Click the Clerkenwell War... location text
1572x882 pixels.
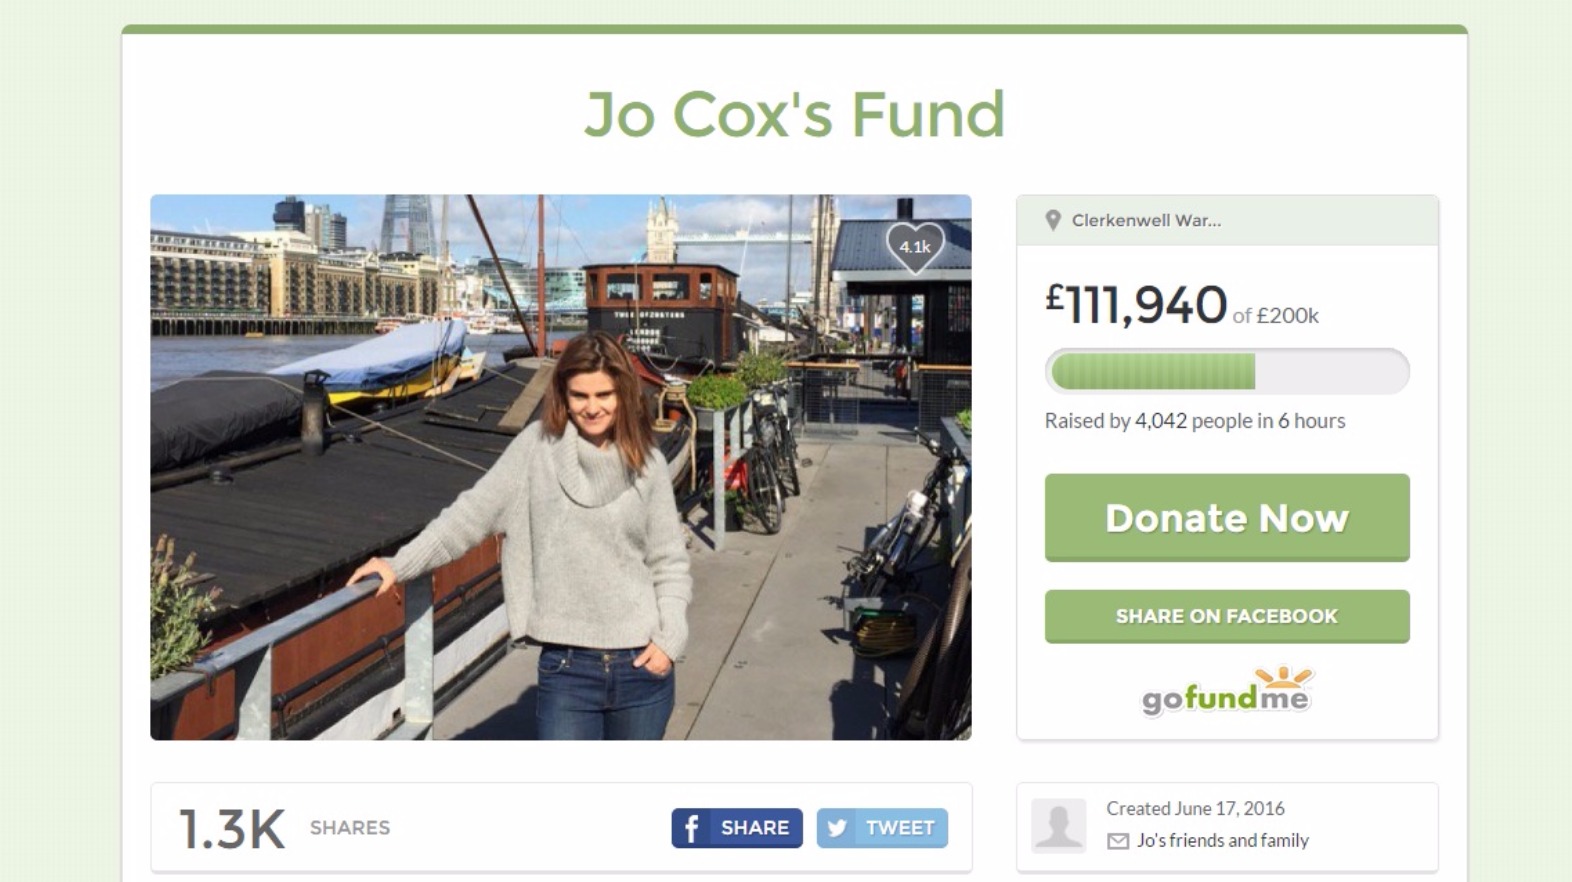(x=1146, y=220)
